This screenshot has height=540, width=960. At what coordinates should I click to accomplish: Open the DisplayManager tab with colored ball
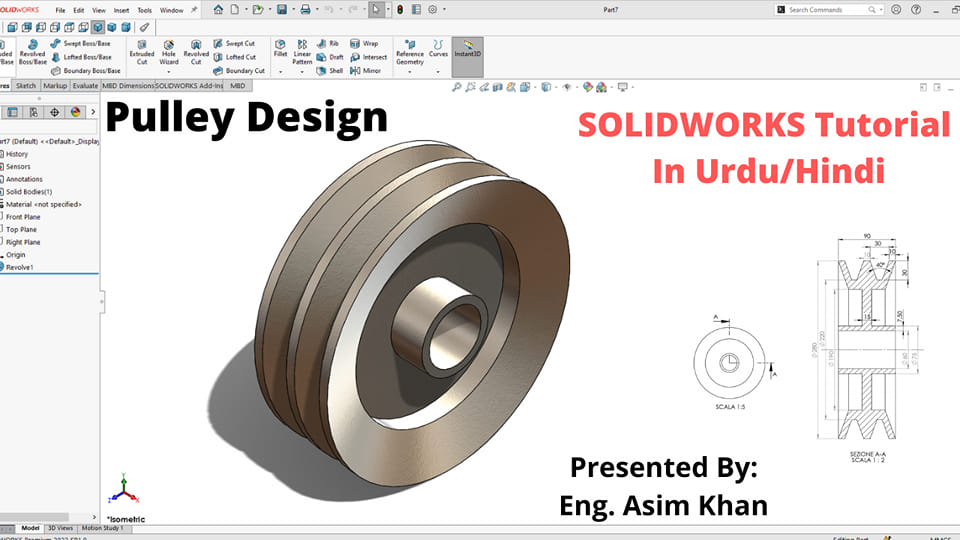click(75, 112)
